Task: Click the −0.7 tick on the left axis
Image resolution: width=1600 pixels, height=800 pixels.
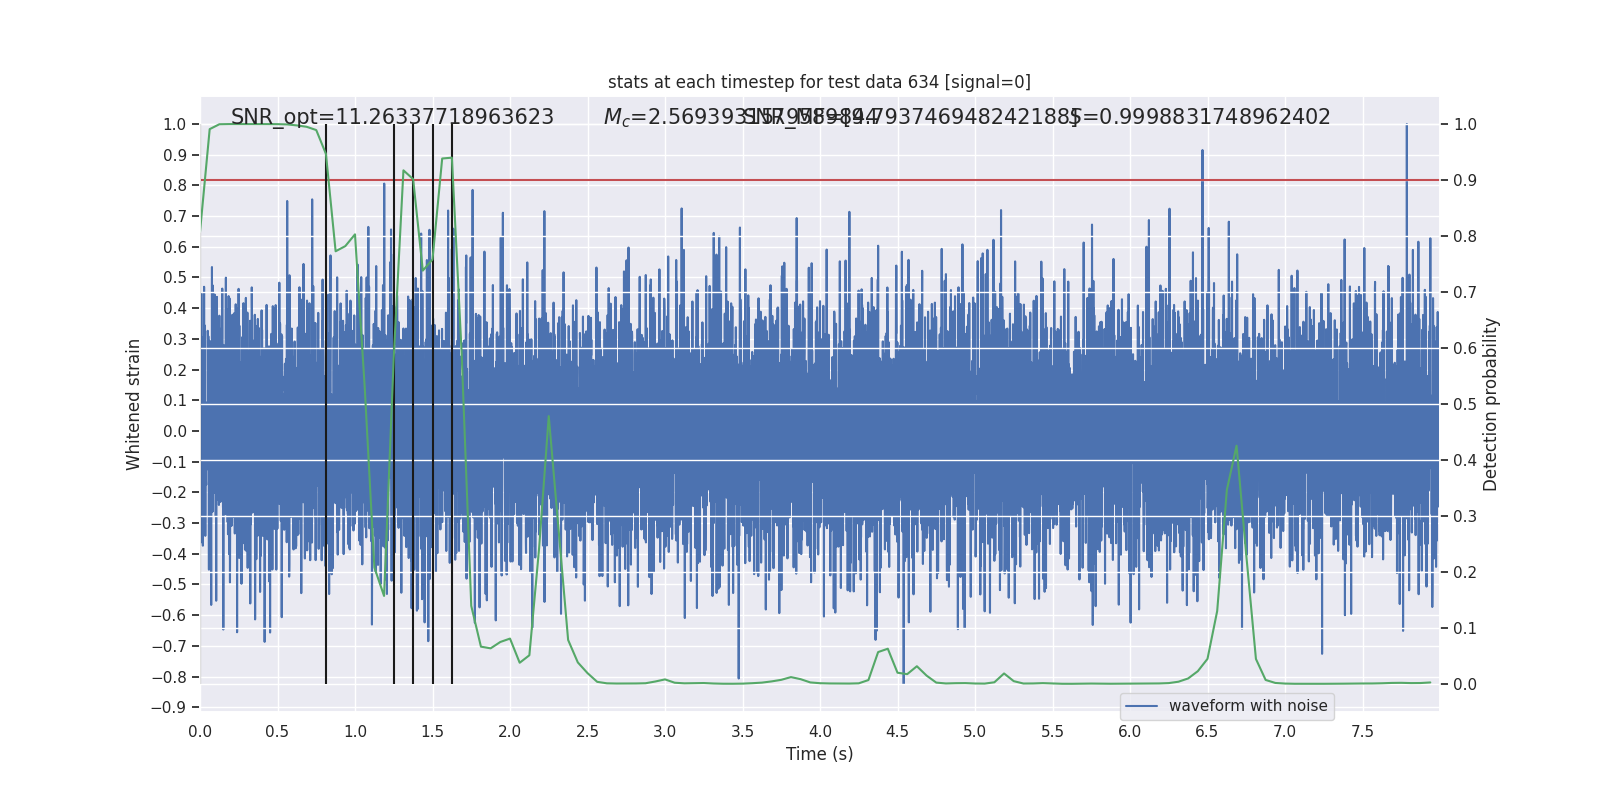Action: point(169,646)
